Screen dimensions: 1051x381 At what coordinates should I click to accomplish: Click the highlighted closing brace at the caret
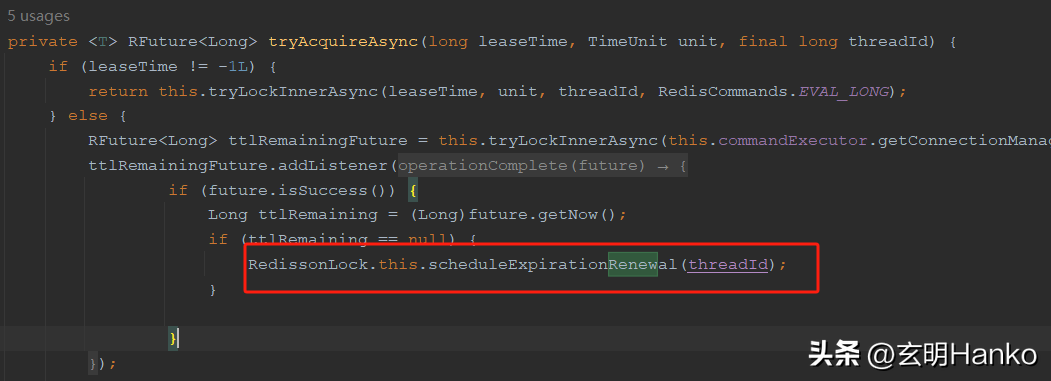(173, 339)
